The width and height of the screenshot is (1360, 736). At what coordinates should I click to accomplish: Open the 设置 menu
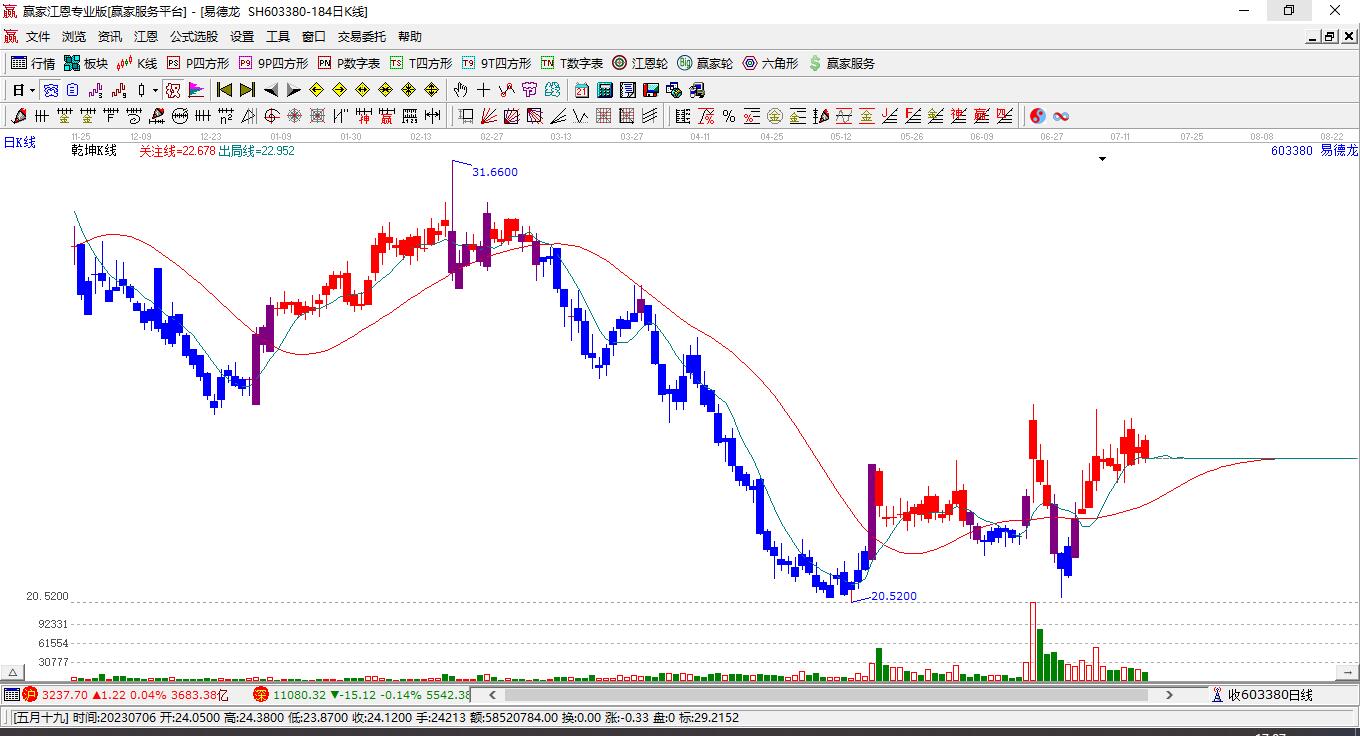pyautogui.click(x=242, y=37)
